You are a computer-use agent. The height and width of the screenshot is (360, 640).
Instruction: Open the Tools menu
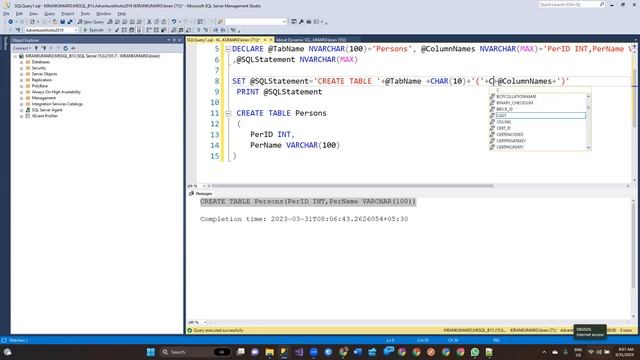pyautogui.click(x=85, y=14)
